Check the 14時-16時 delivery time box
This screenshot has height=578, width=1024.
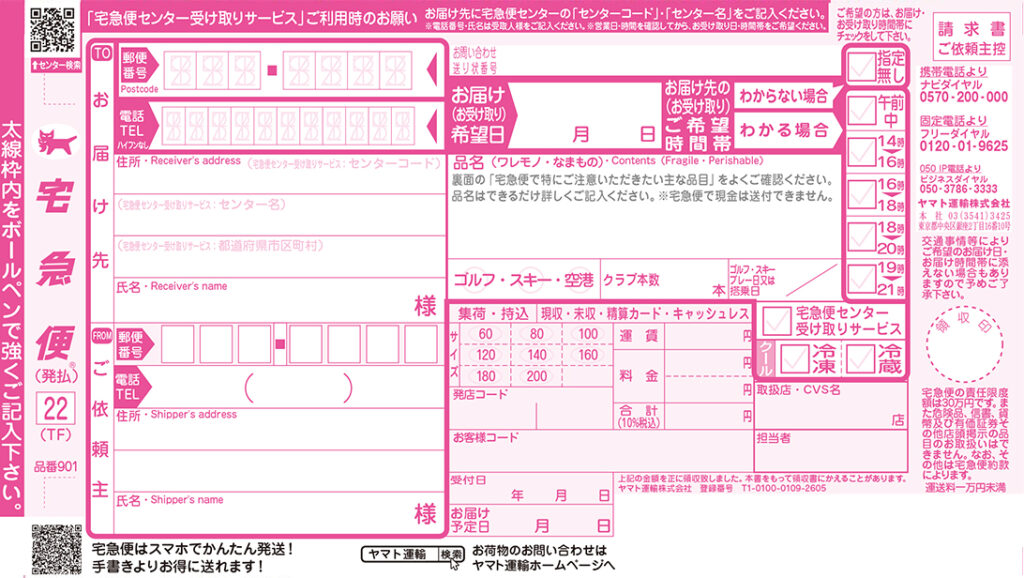(x=861, y=152)
